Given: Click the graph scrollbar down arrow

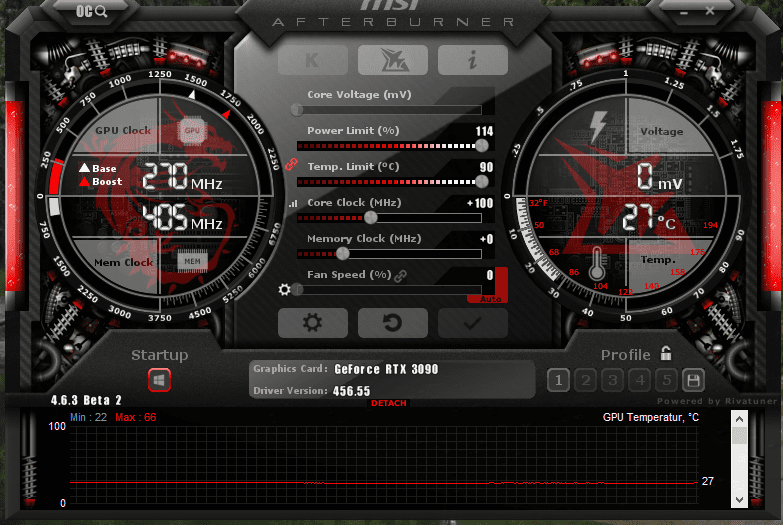Looking at the screenshot, I should pos(739,500).
